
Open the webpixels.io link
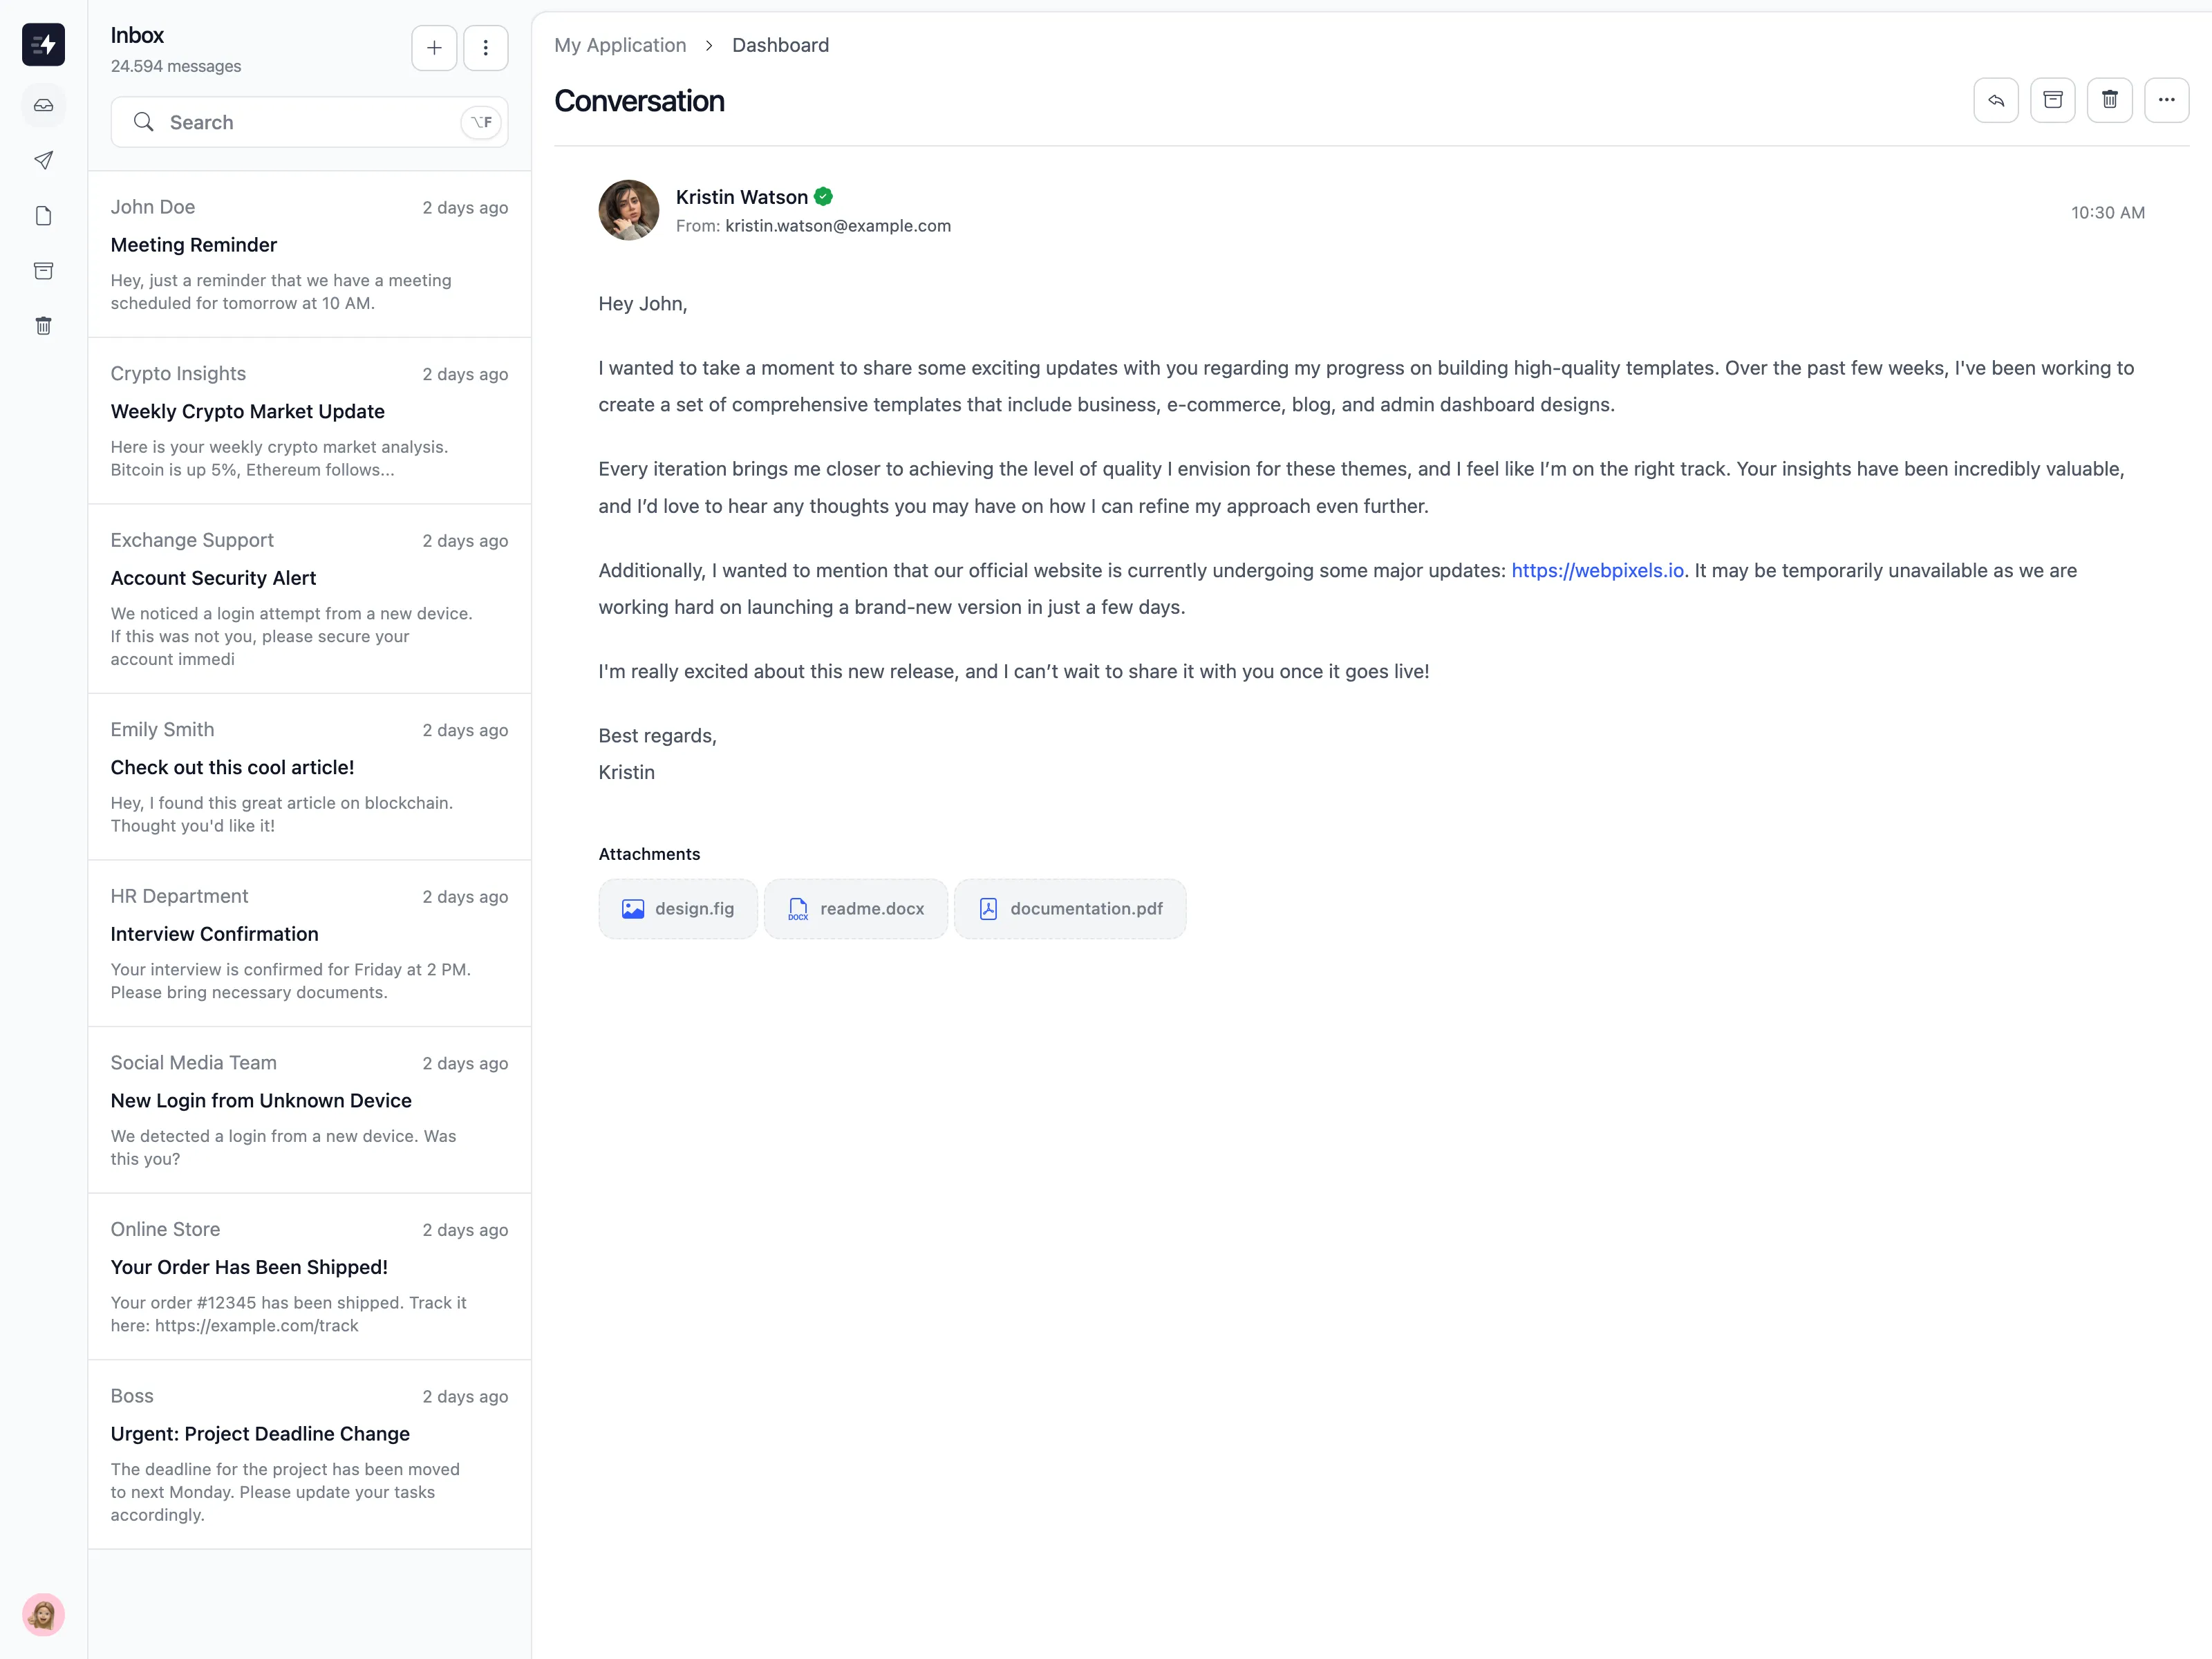pos(1597,570)
